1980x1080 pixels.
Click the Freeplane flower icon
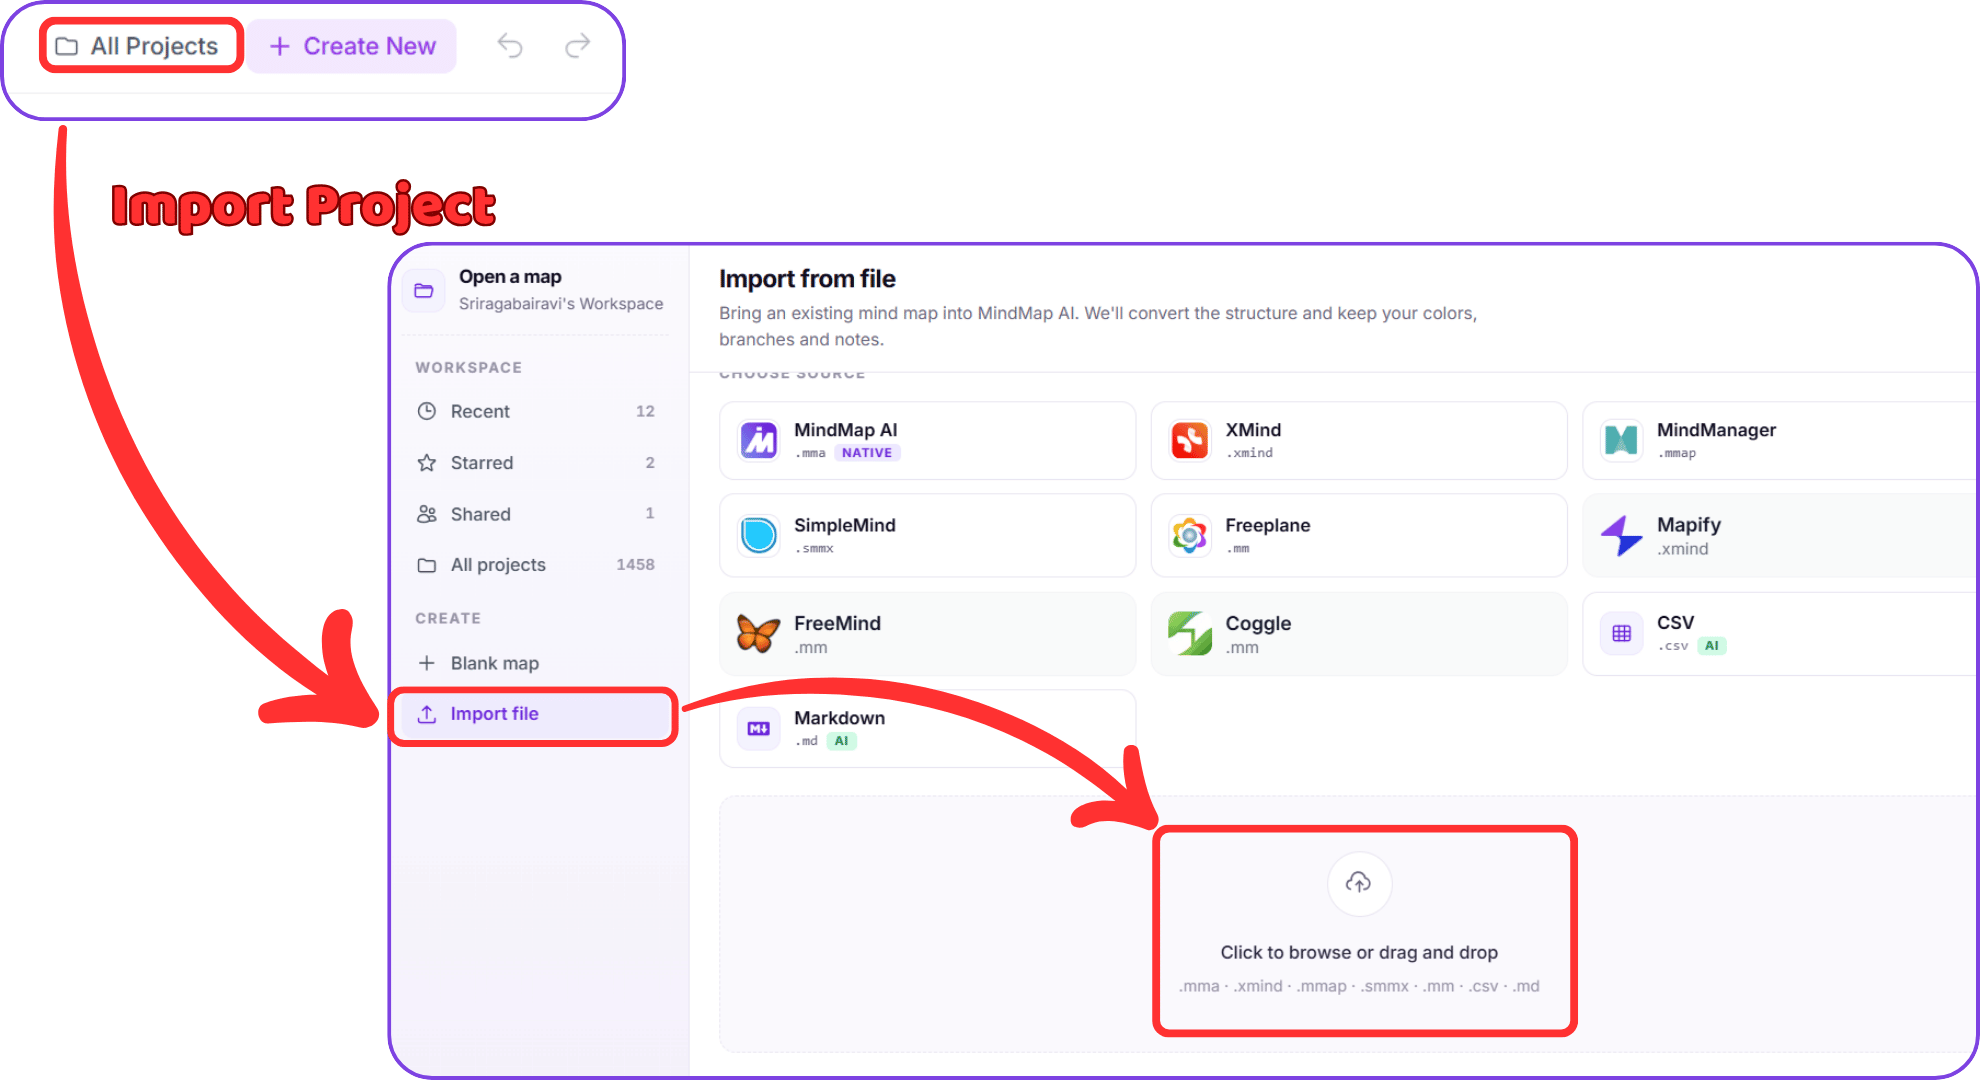point(1190,536)
